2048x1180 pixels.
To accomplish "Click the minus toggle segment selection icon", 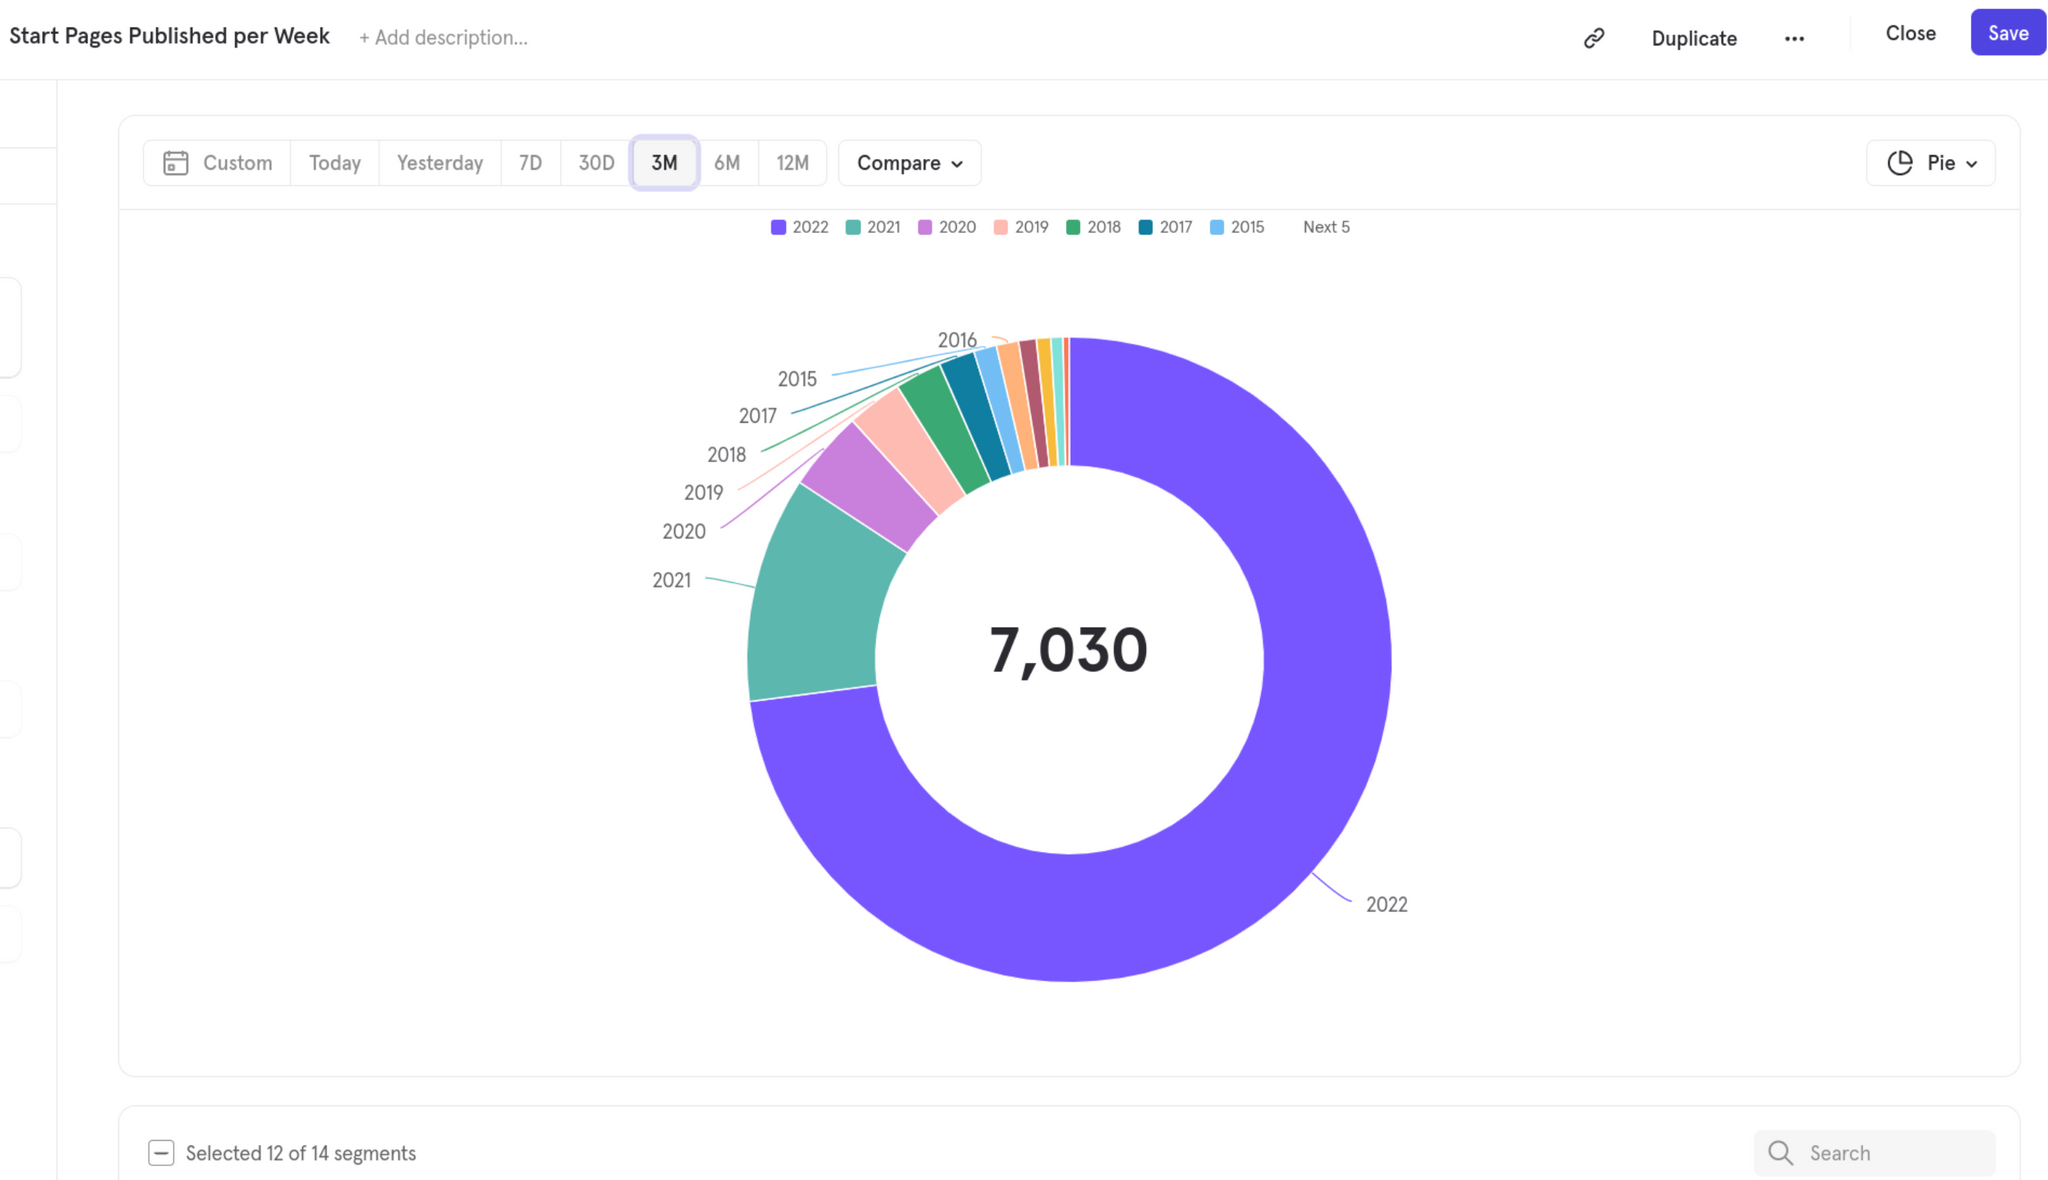I will (160, 1152).
